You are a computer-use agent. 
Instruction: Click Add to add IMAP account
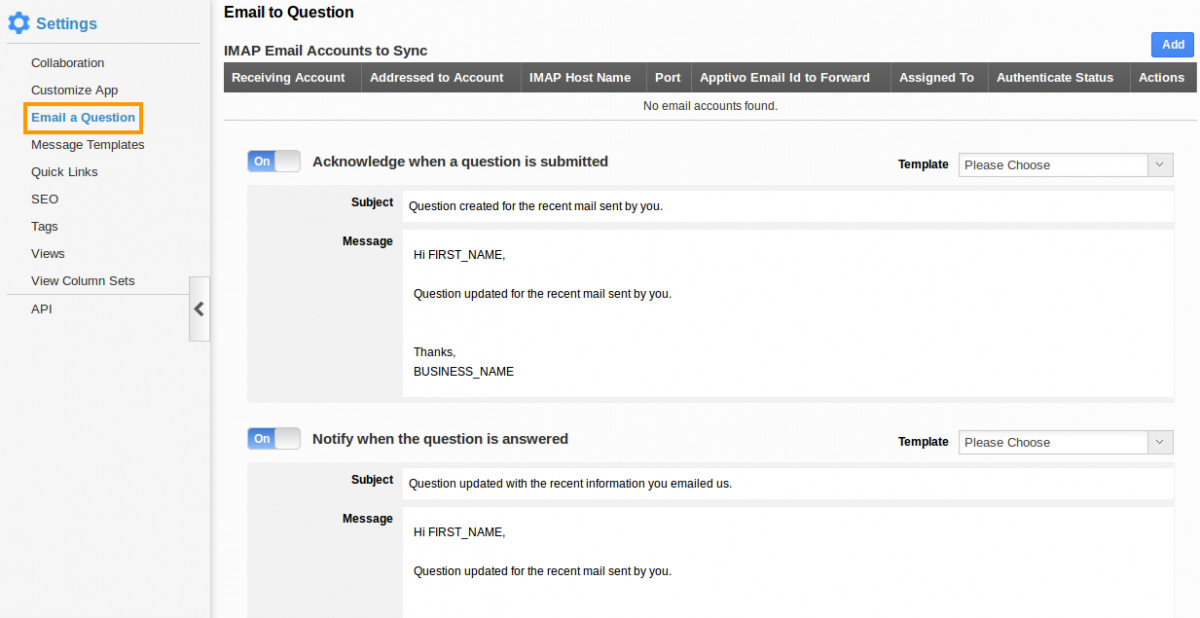tap(1173, 44)
